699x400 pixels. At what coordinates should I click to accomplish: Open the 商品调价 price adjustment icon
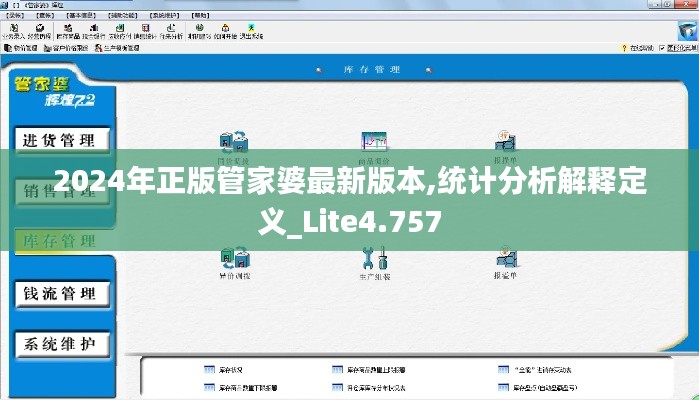click(x=374, y=141)
